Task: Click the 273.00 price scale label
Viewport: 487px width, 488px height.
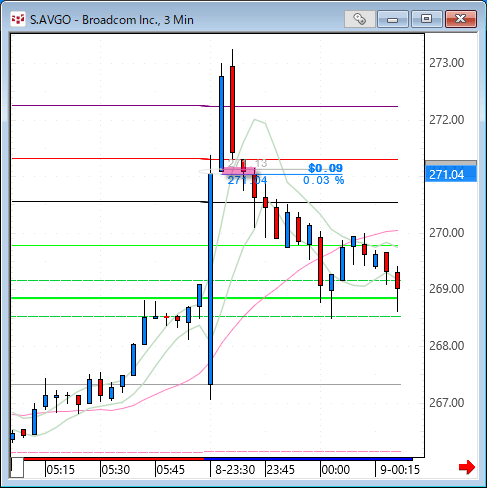Action: (447, 63)
